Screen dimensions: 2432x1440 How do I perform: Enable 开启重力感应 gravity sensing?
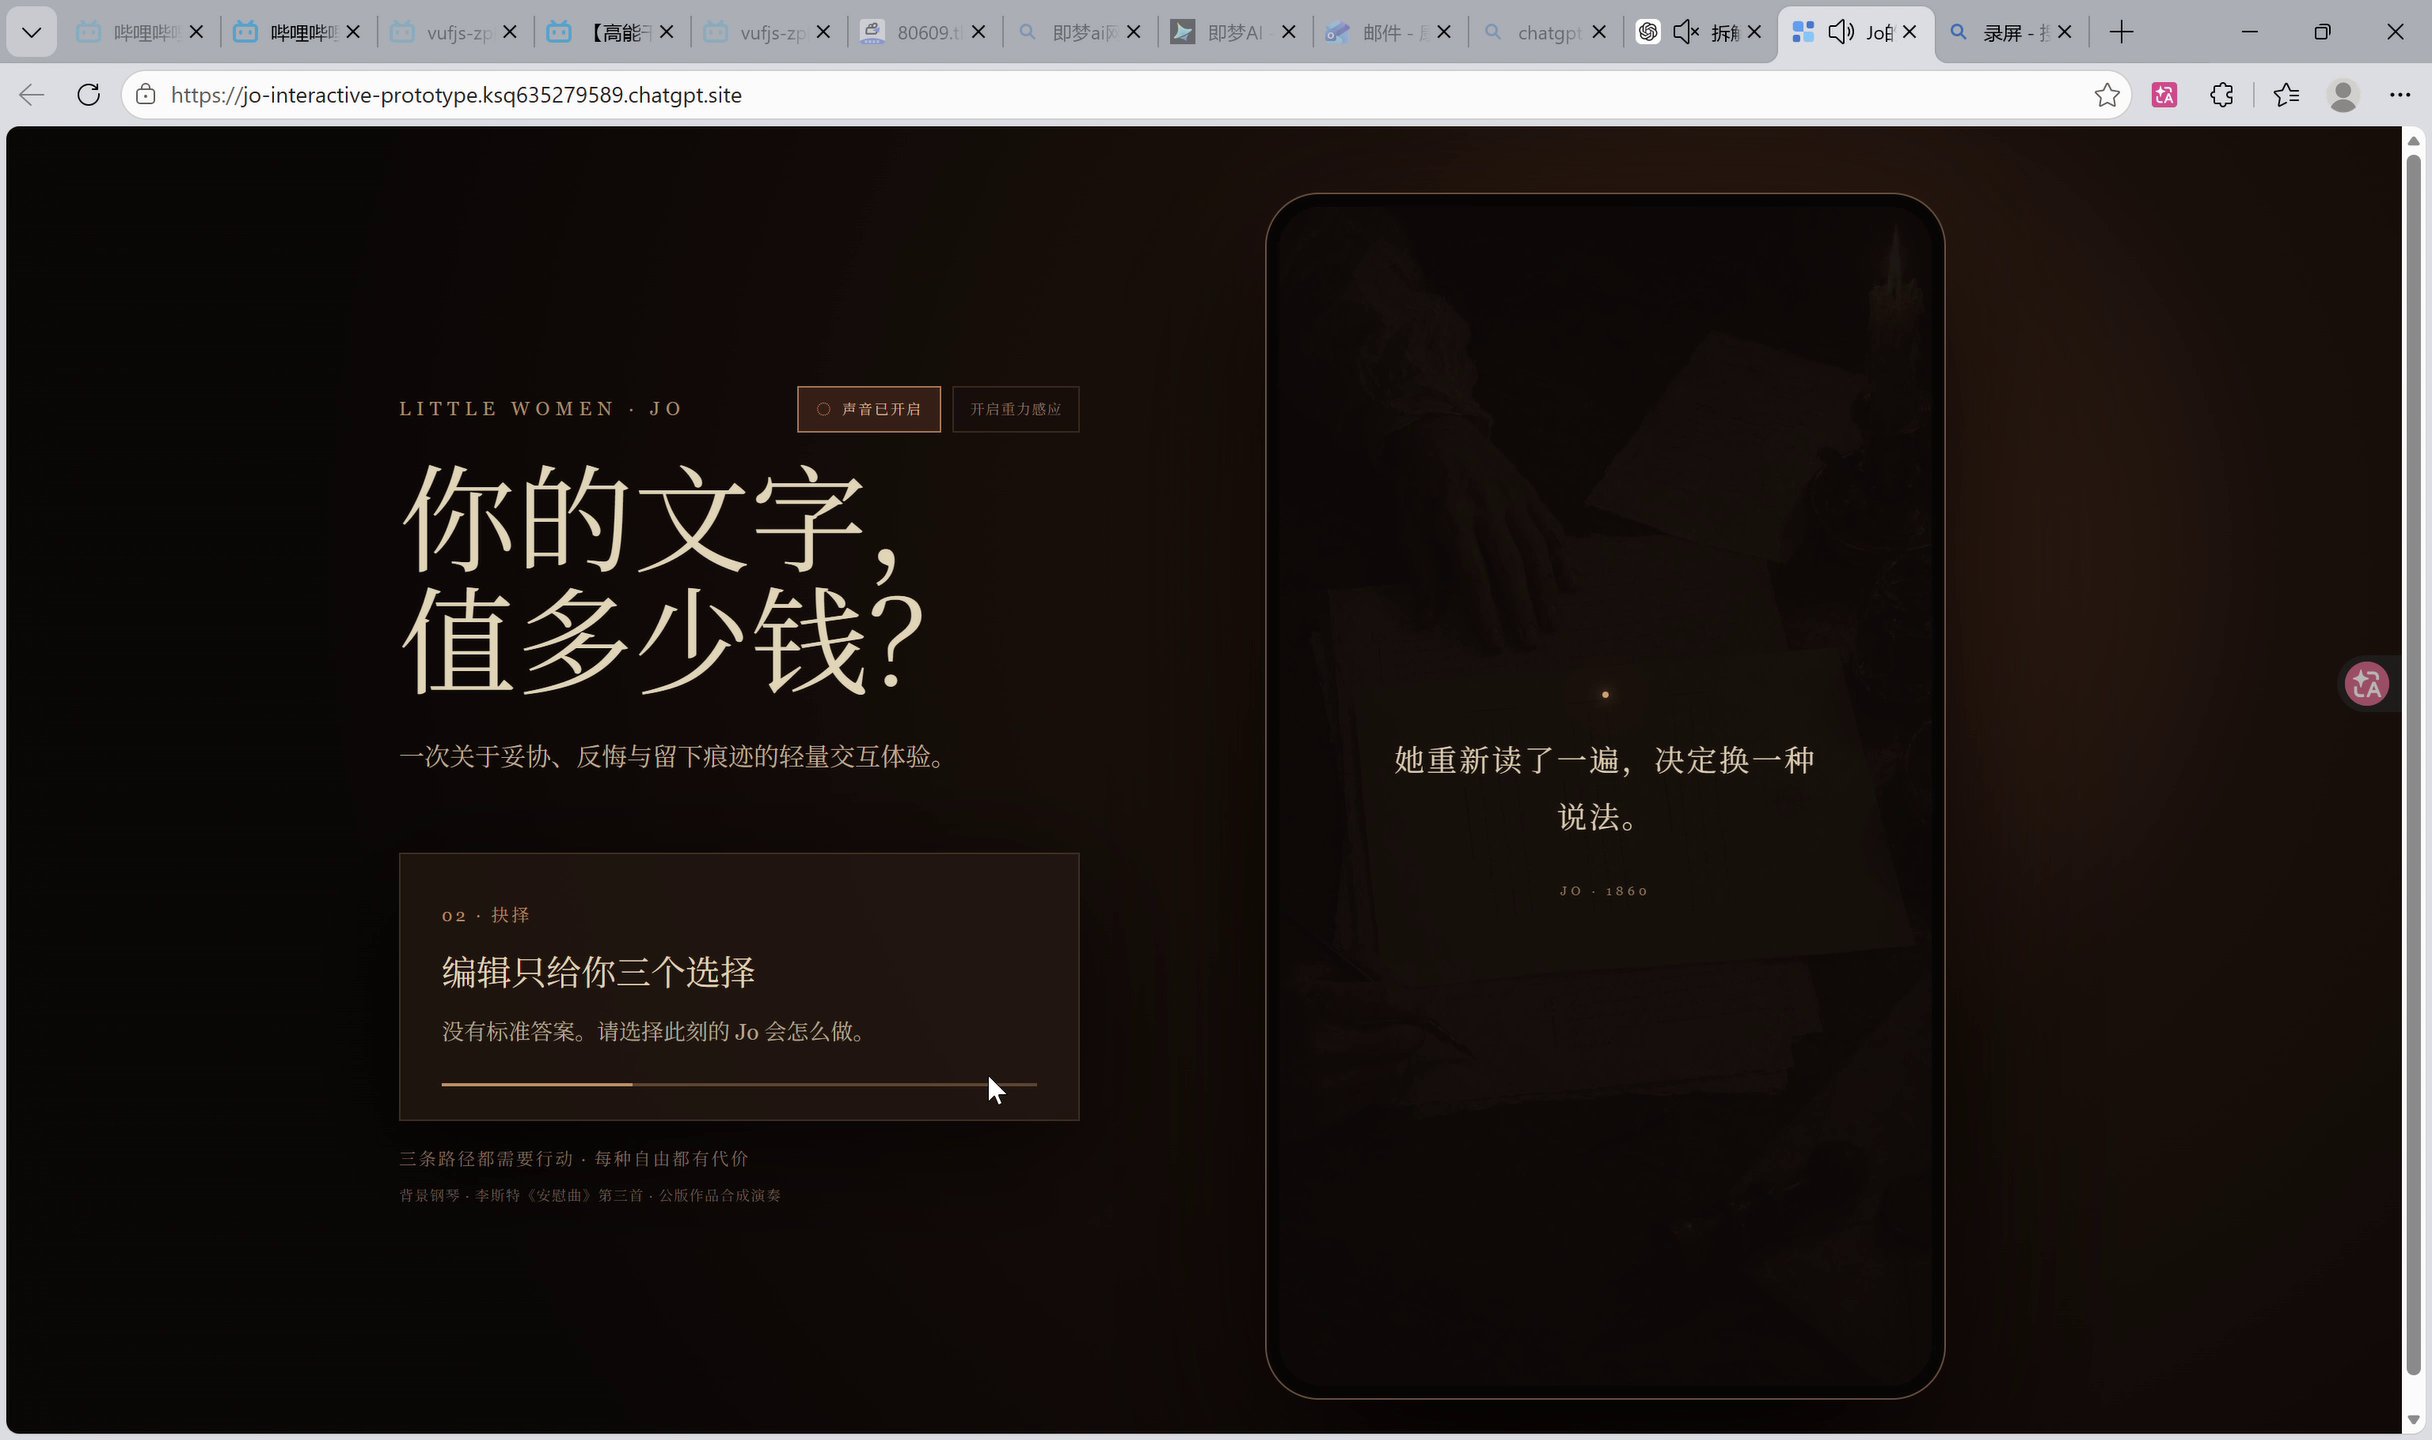(x=1016, y=409)
